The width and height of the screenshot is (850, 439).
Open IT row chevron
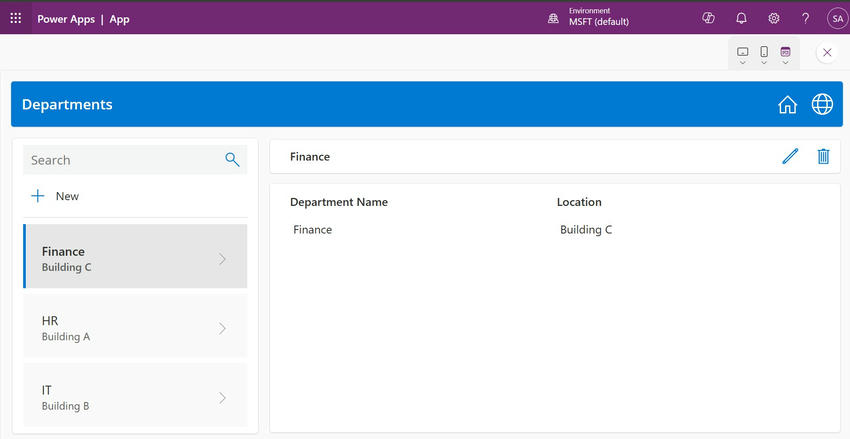[x=222, y=398]
